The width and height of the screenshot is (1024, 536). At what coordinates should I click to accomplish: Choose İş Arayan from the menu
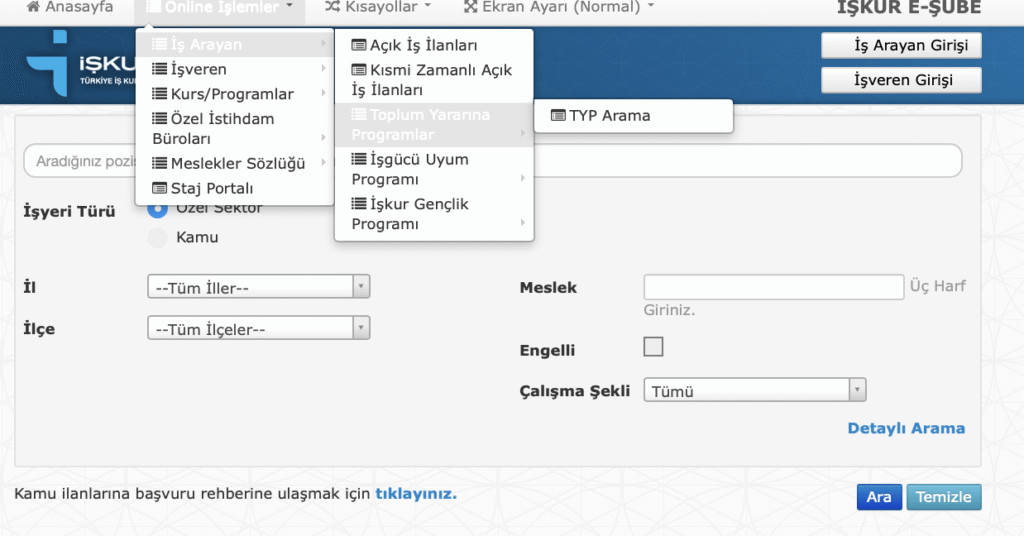click(x=234, y=44)
